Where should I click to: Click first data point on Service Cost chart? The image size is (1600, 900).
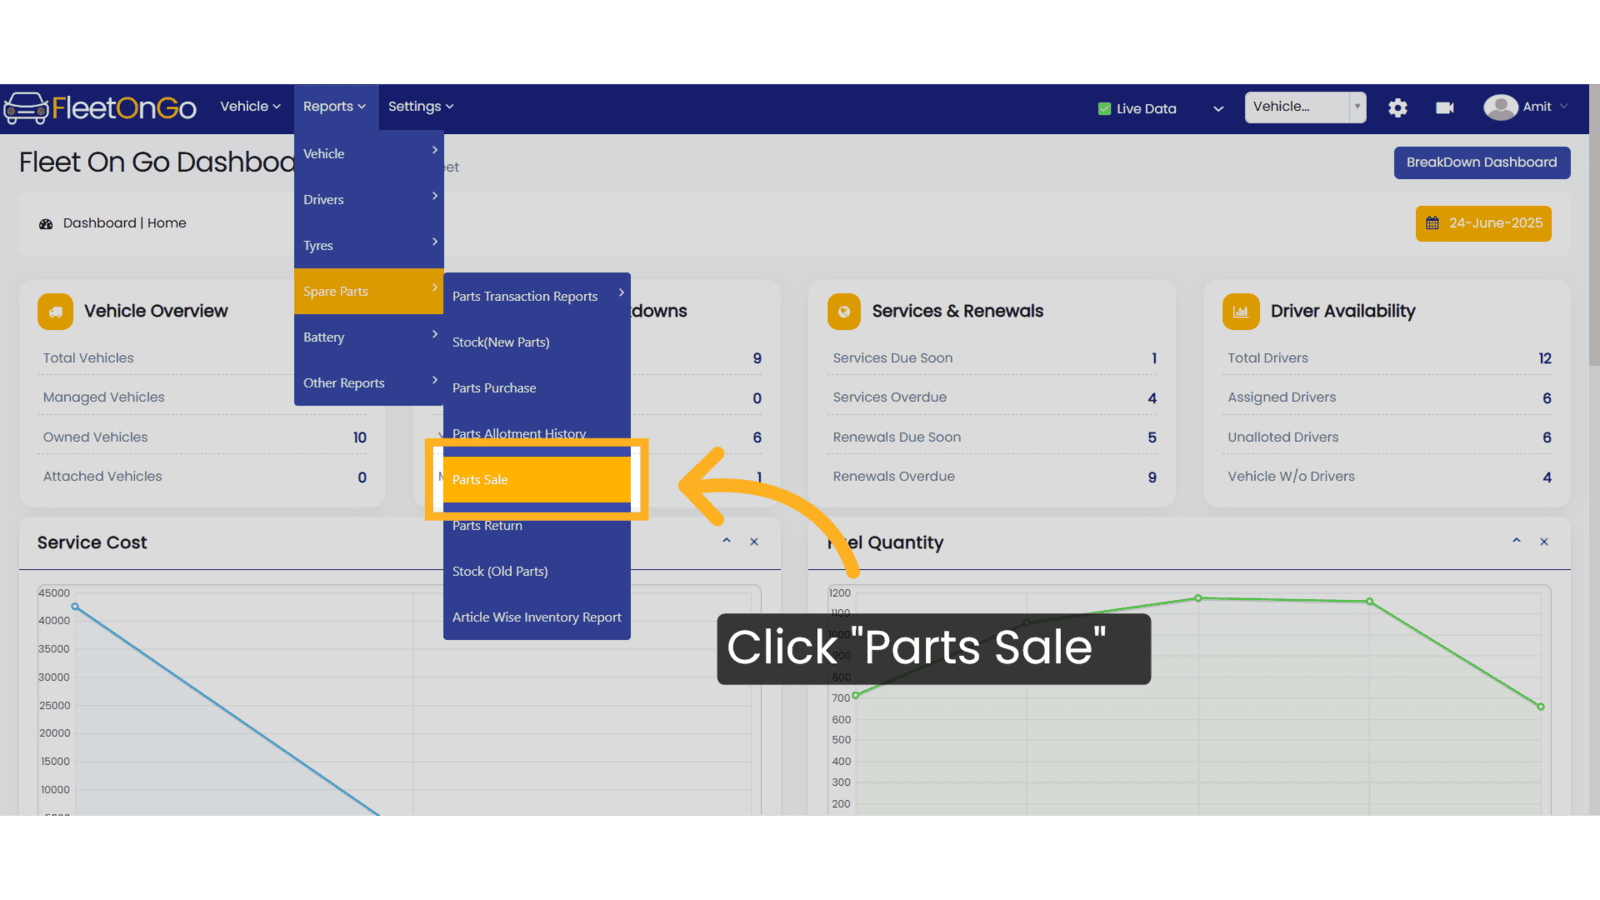75,606
